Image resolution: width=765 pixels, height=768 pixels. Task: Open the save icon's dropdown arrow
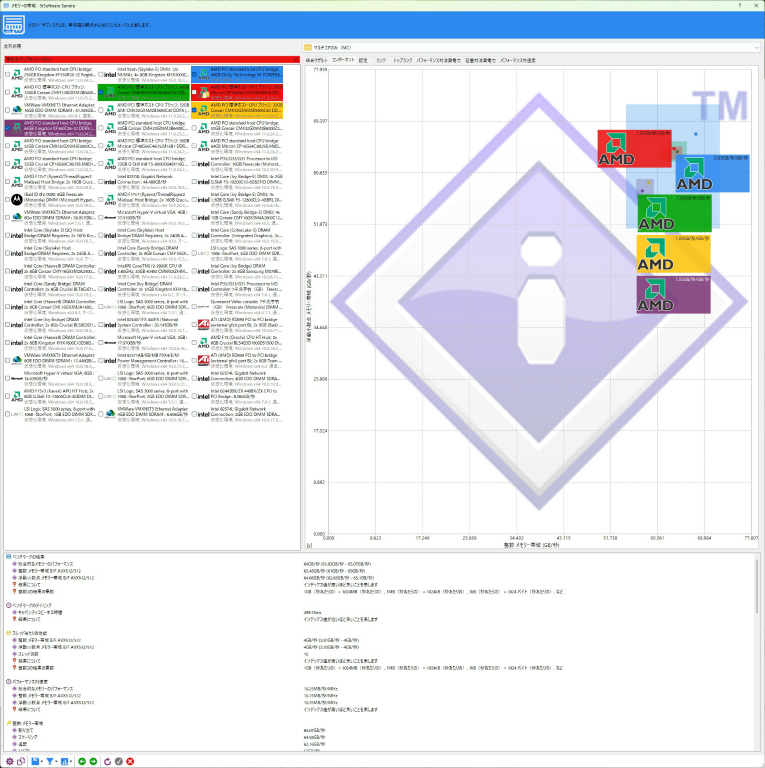click(x=42, y=761)
